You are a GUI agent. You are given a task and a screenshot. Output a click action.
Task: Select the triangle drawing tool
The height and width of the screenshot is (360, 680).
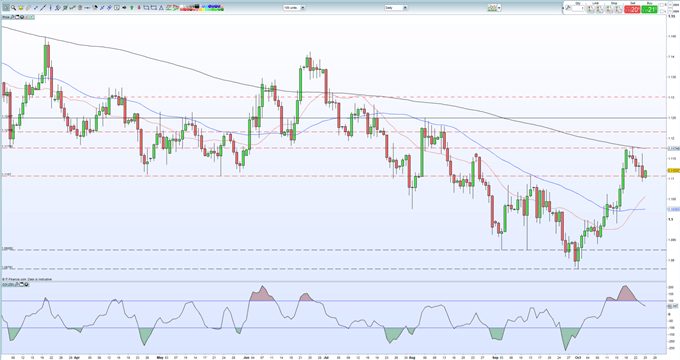click(161, 7)
